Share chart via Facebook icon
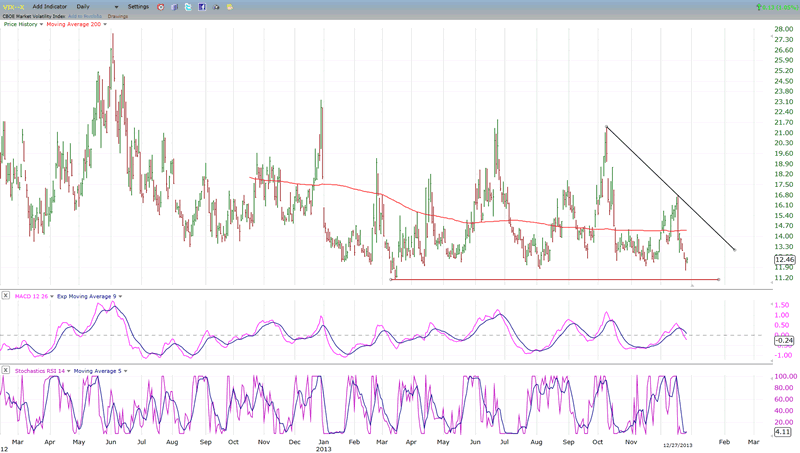800x453 pixels. coord(202,7)
